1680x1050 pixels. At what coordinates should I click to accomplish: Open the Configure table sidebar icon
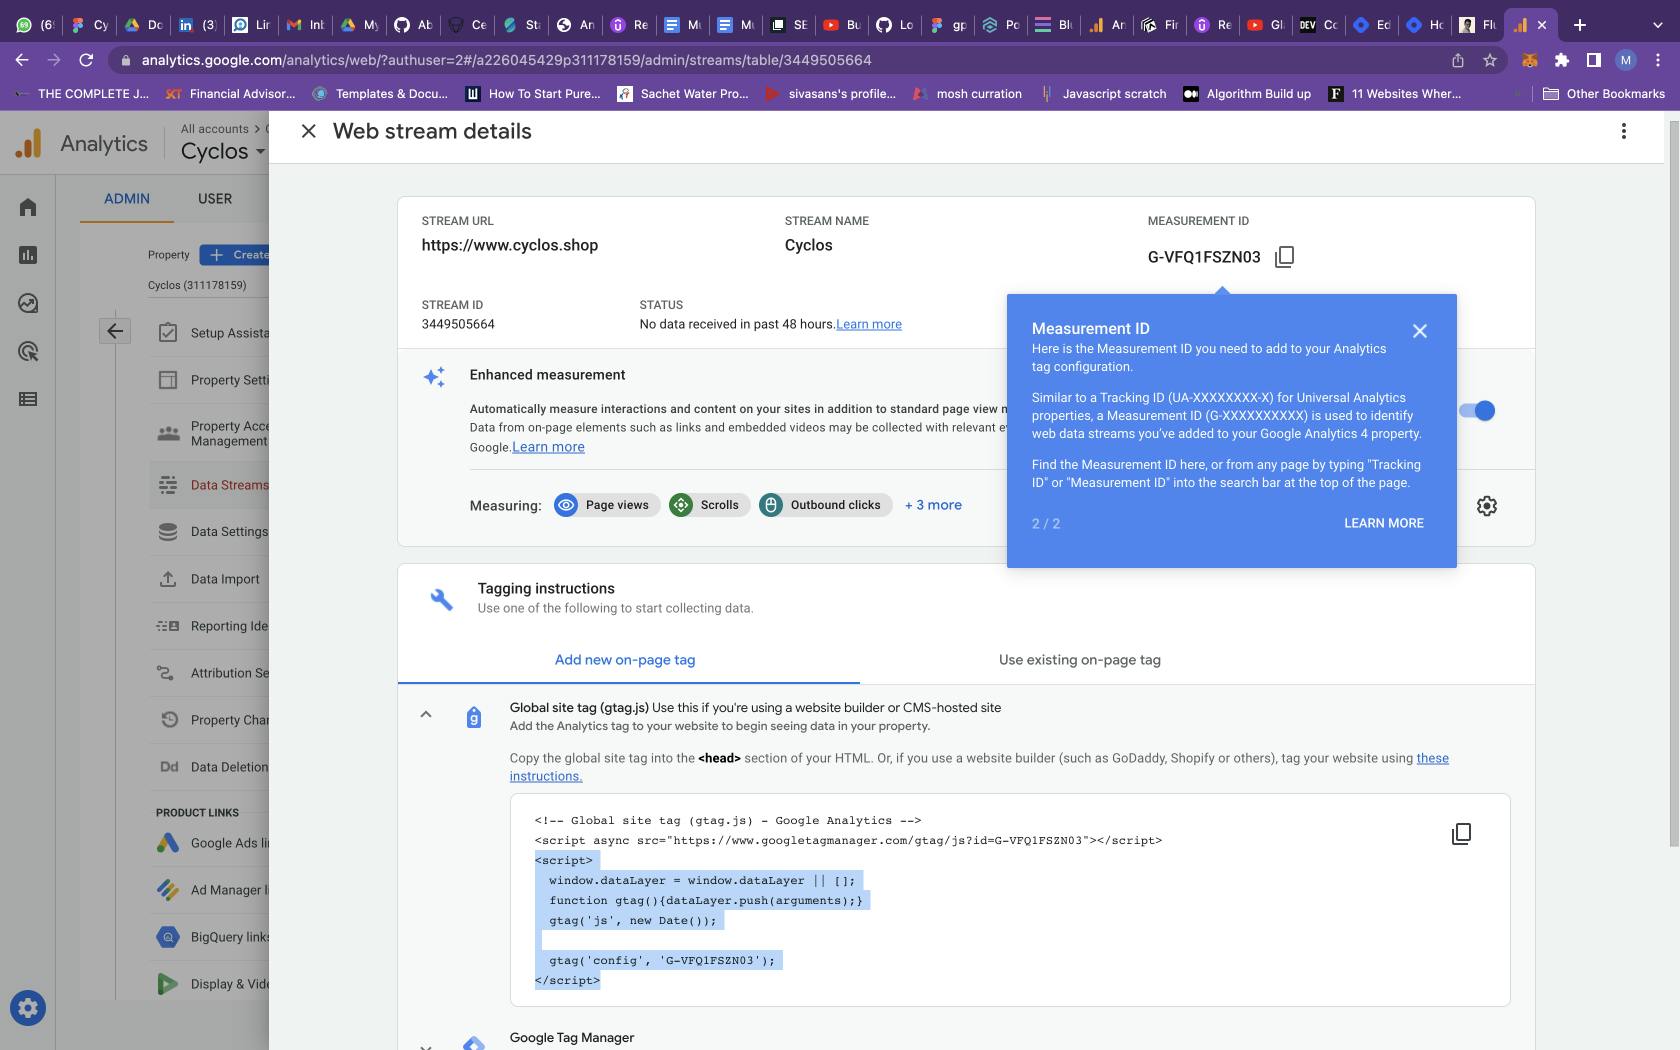pyautogui.click(x=28, y=399)
